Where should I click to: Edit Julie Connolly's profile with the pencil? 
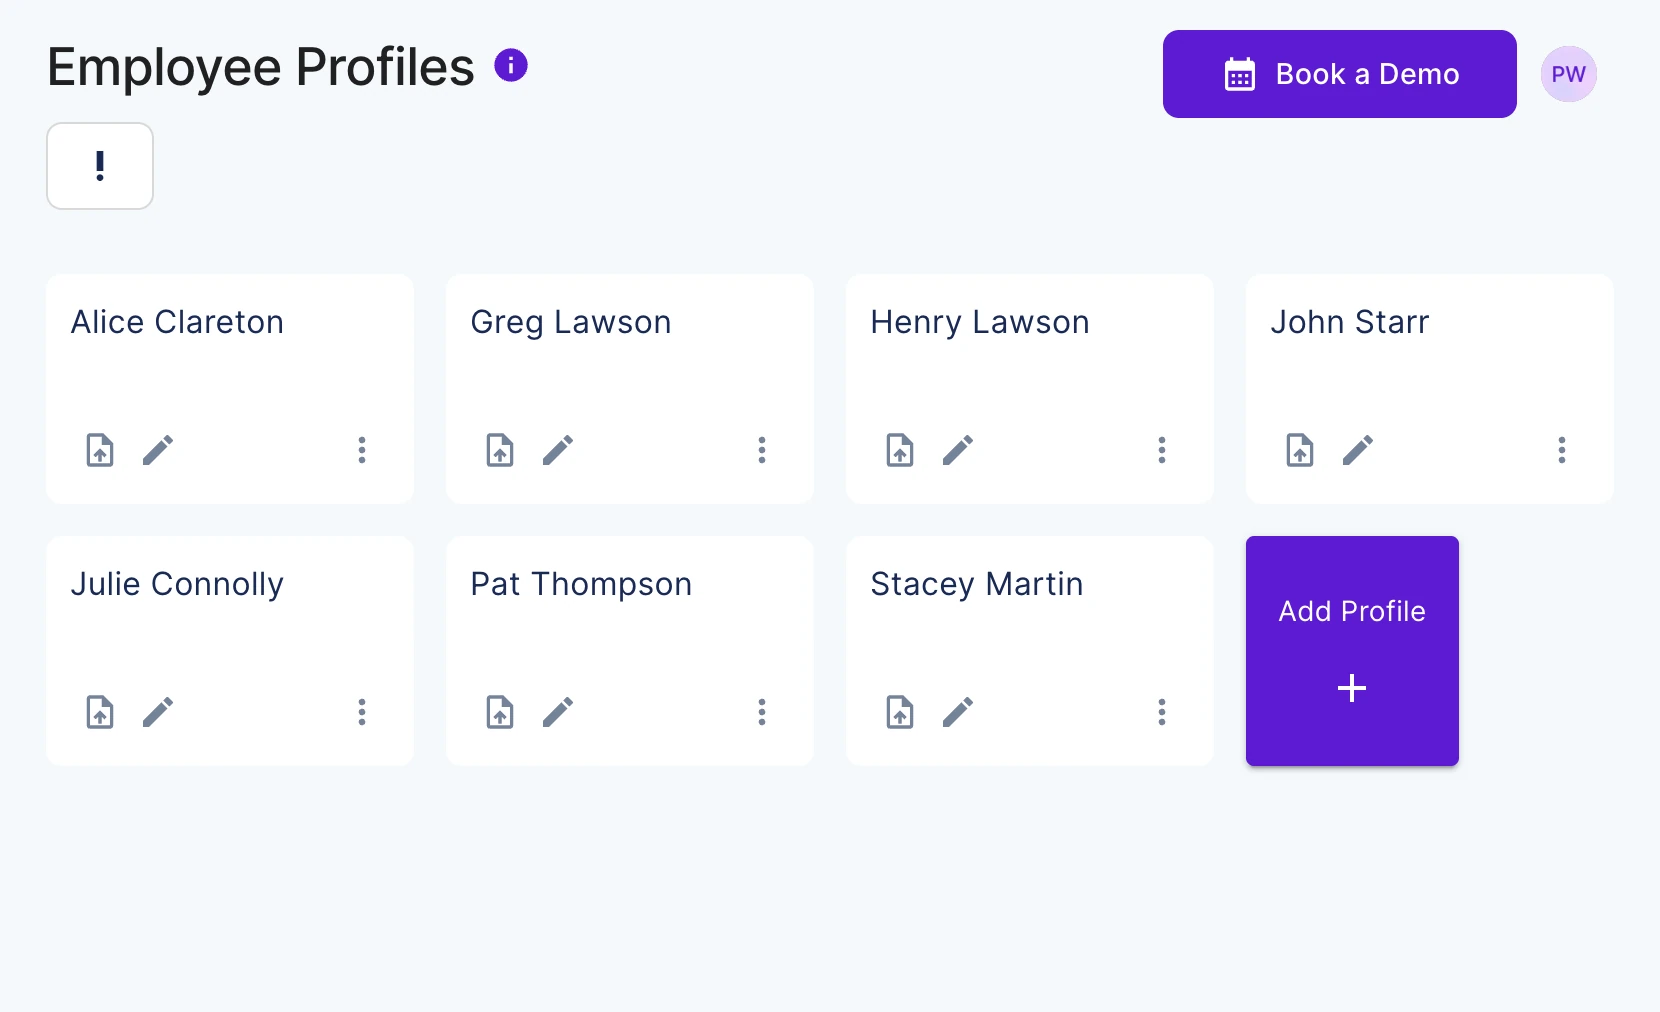click(x=158, y=712)
